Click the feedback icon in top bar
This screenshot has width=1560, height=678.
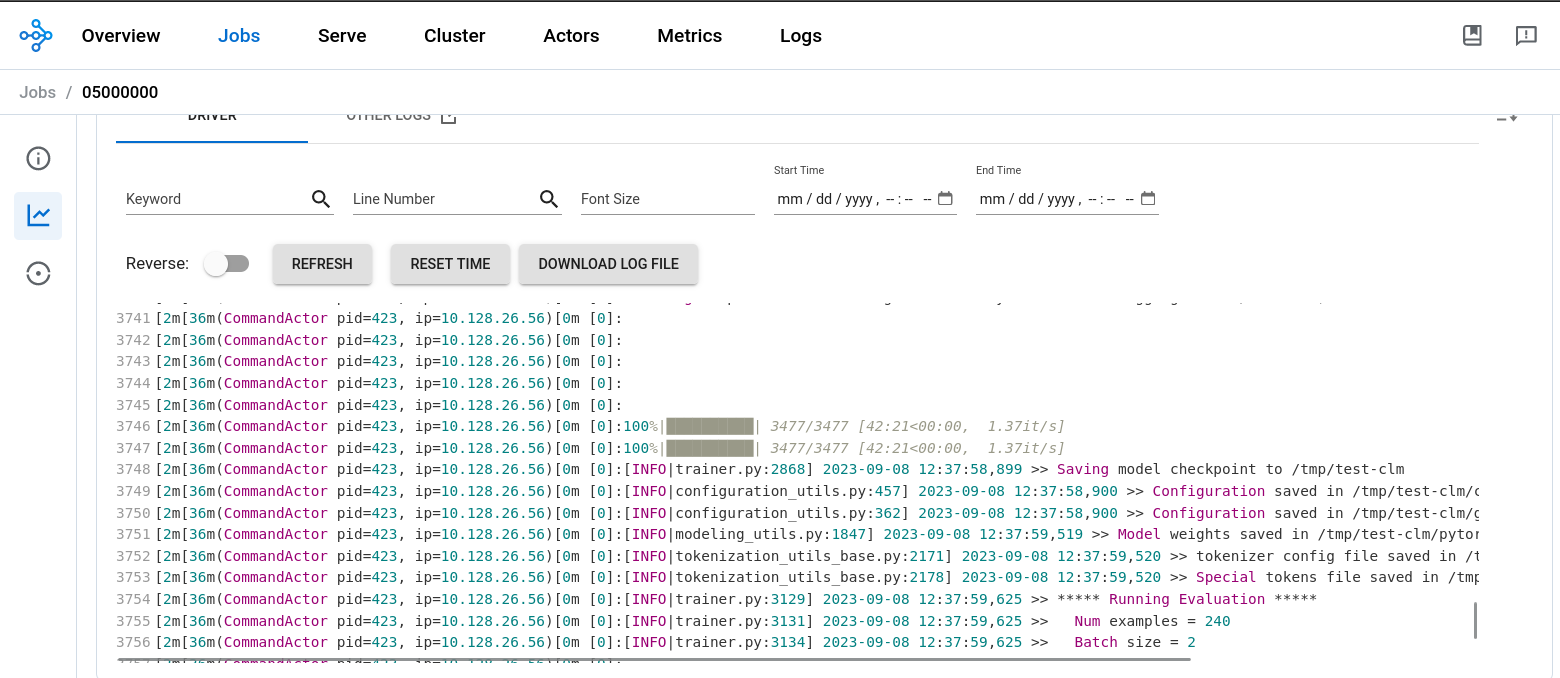tap(1526, 36)
